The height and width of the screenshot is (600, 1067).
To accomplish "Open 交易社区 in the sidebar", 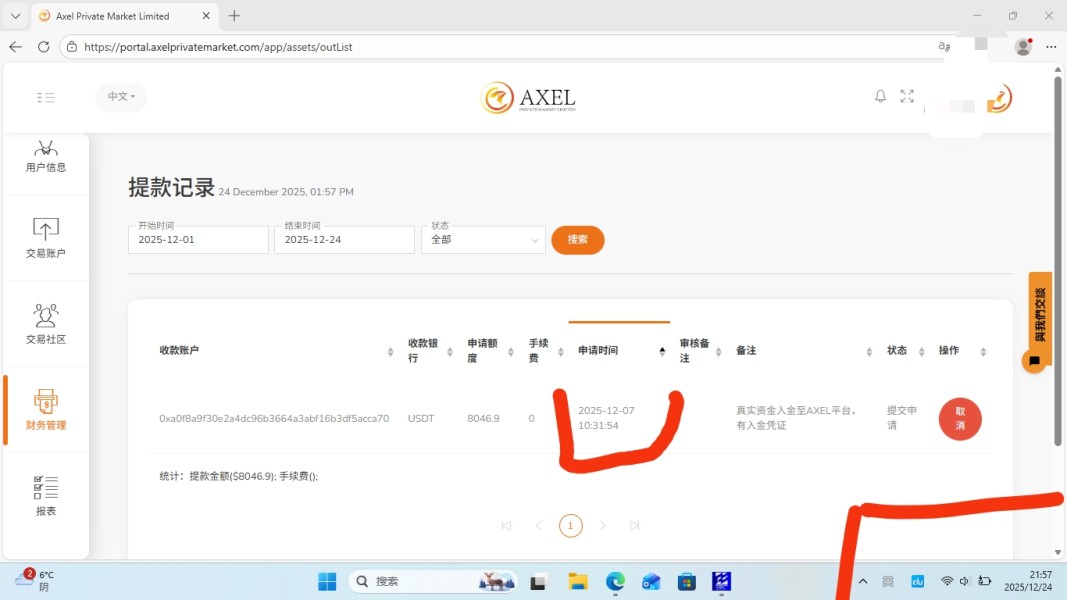I will tap(46, 324).
